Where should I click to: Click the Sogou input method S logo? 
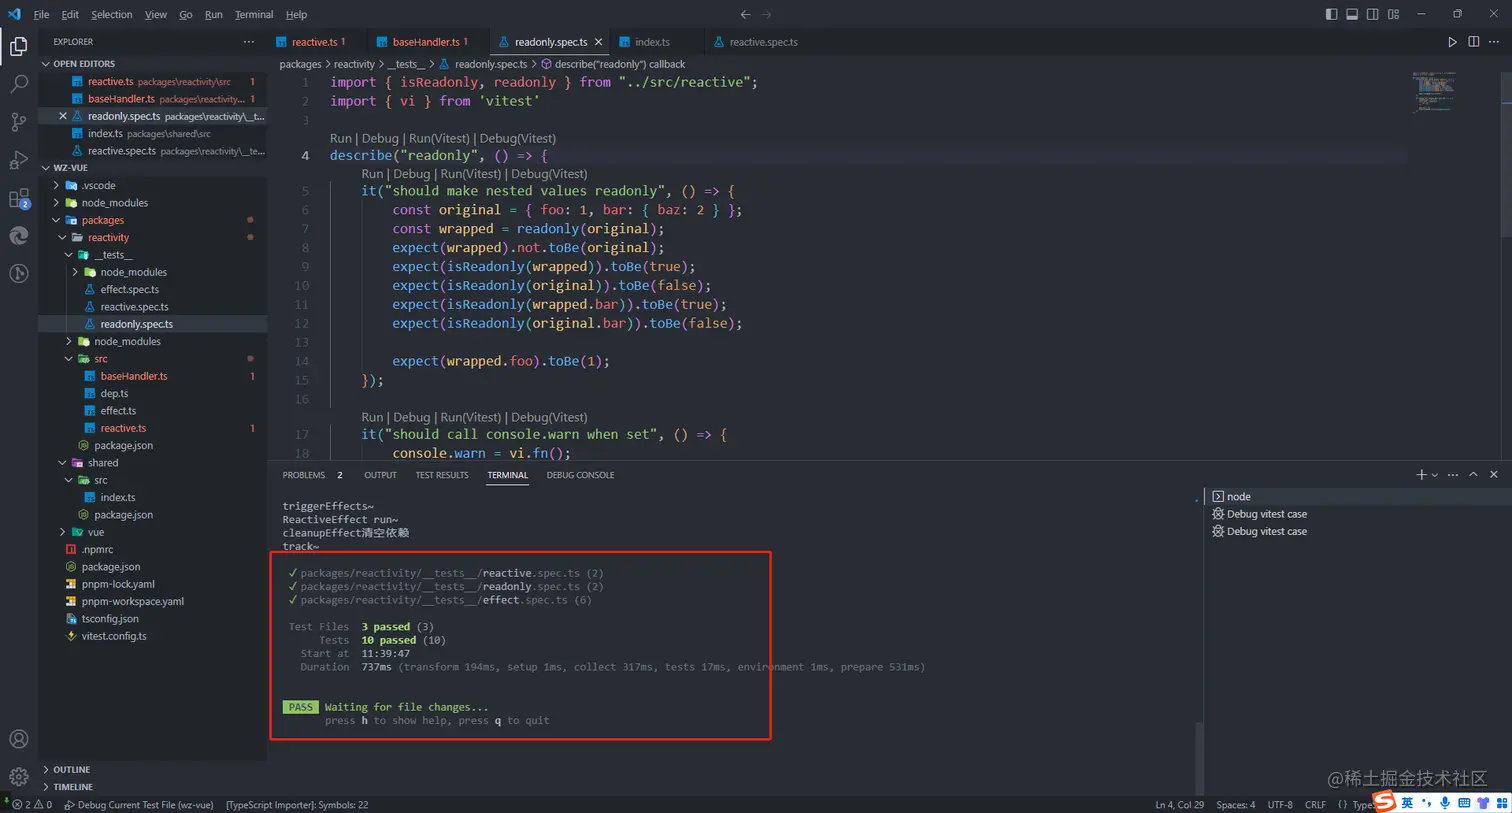click(1384, 802)
